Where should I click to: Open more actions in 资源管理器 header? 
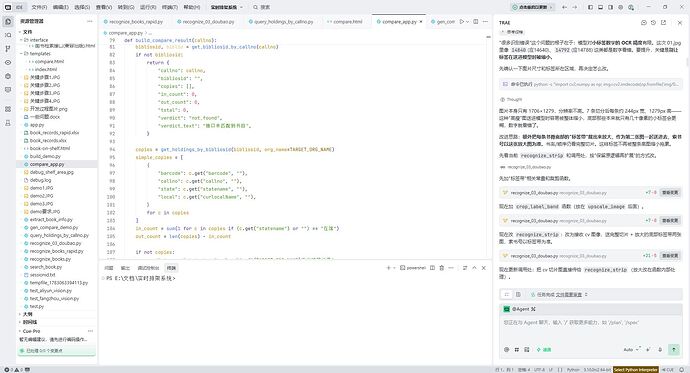(x=90, y=21)
